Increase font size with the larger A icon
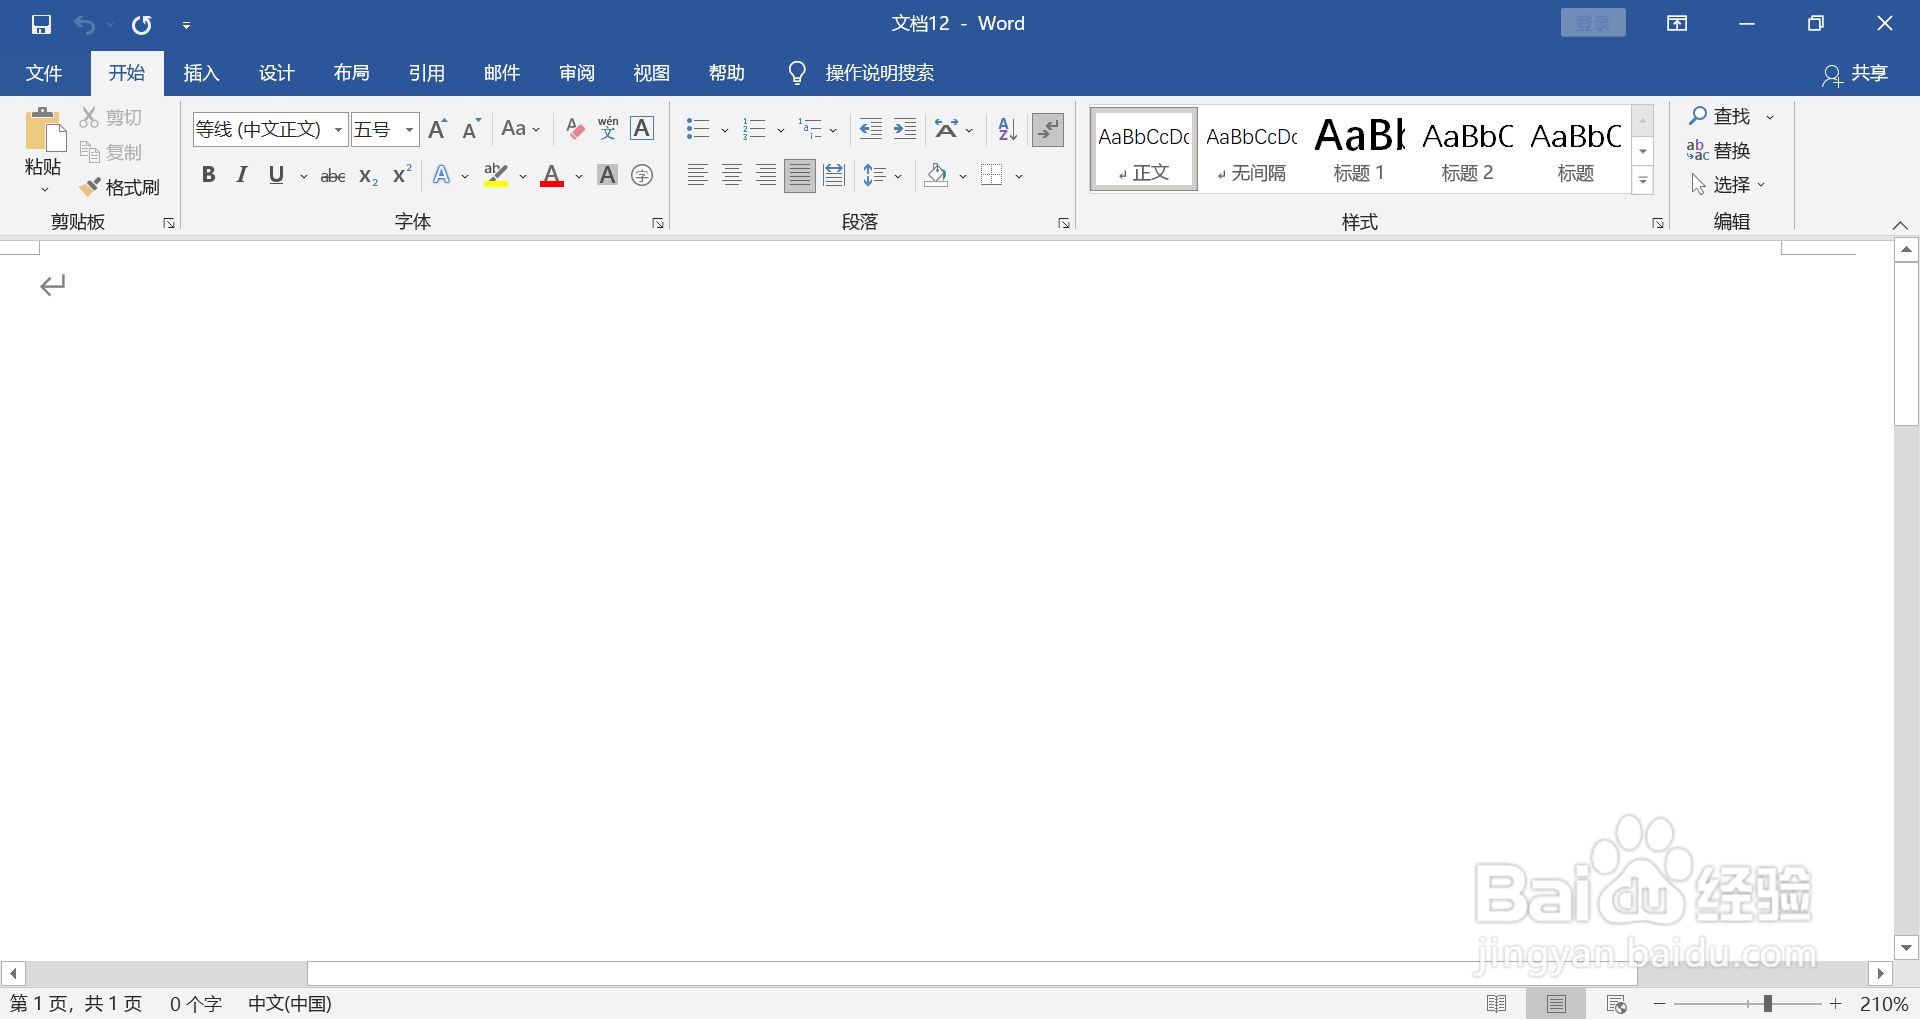The width and height of the screenshot is (1920, 1019). 438,129
